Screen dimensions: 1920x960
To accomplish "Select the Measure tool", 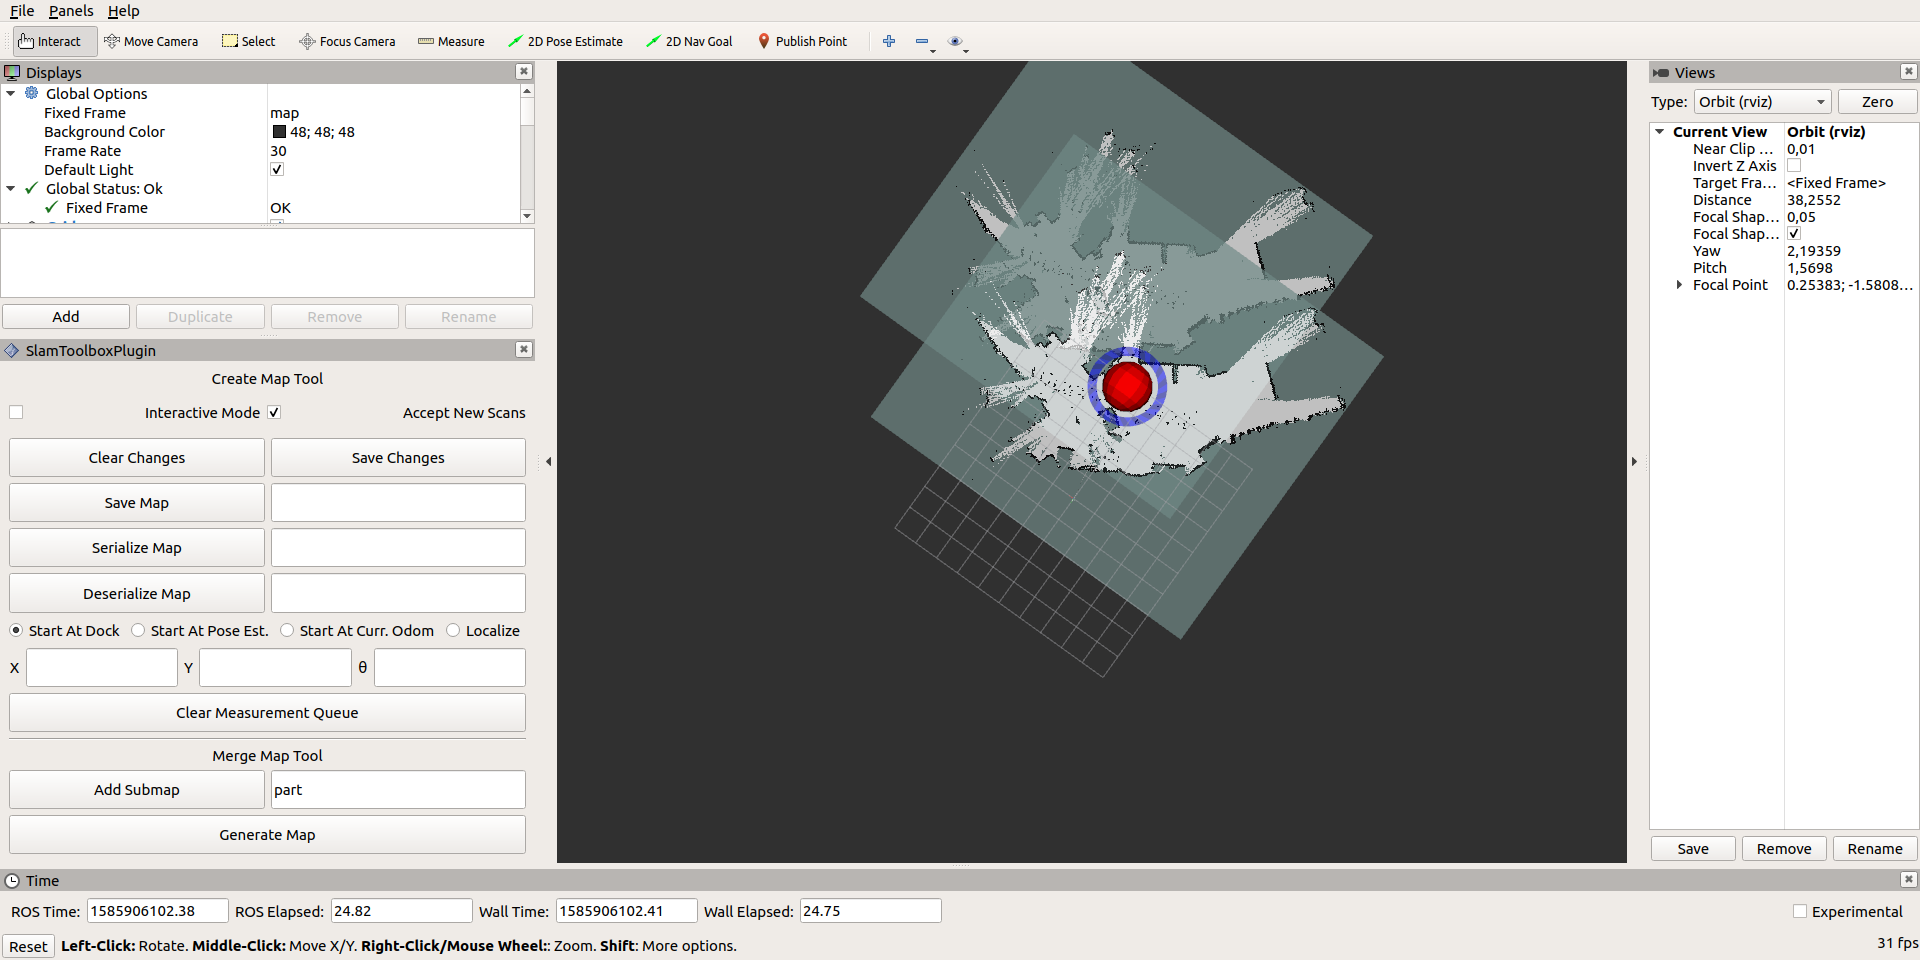I will click(451, 41).
